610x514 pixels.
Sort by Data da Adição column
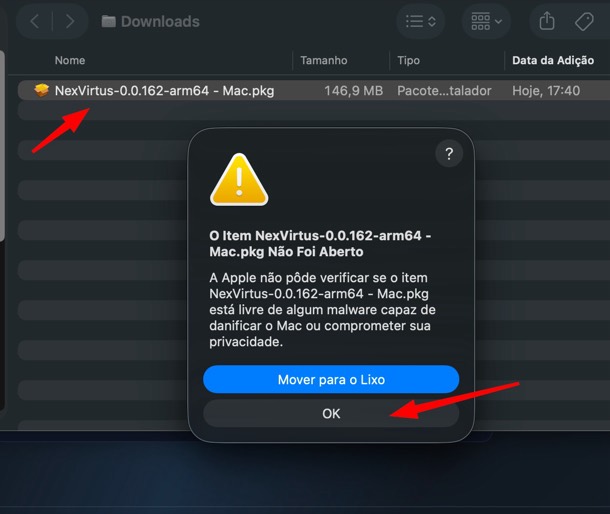coord(553,60)
